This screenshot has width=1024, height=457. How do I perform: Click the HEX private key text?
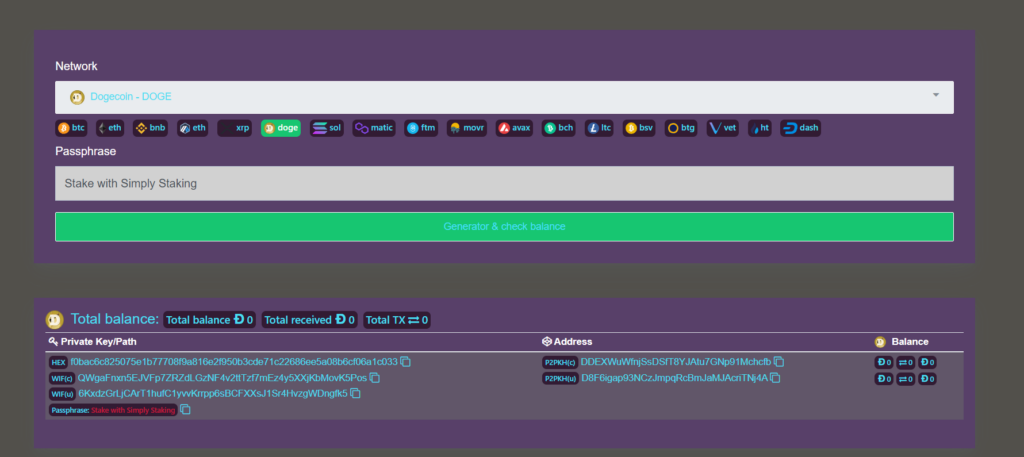point(234,362)
